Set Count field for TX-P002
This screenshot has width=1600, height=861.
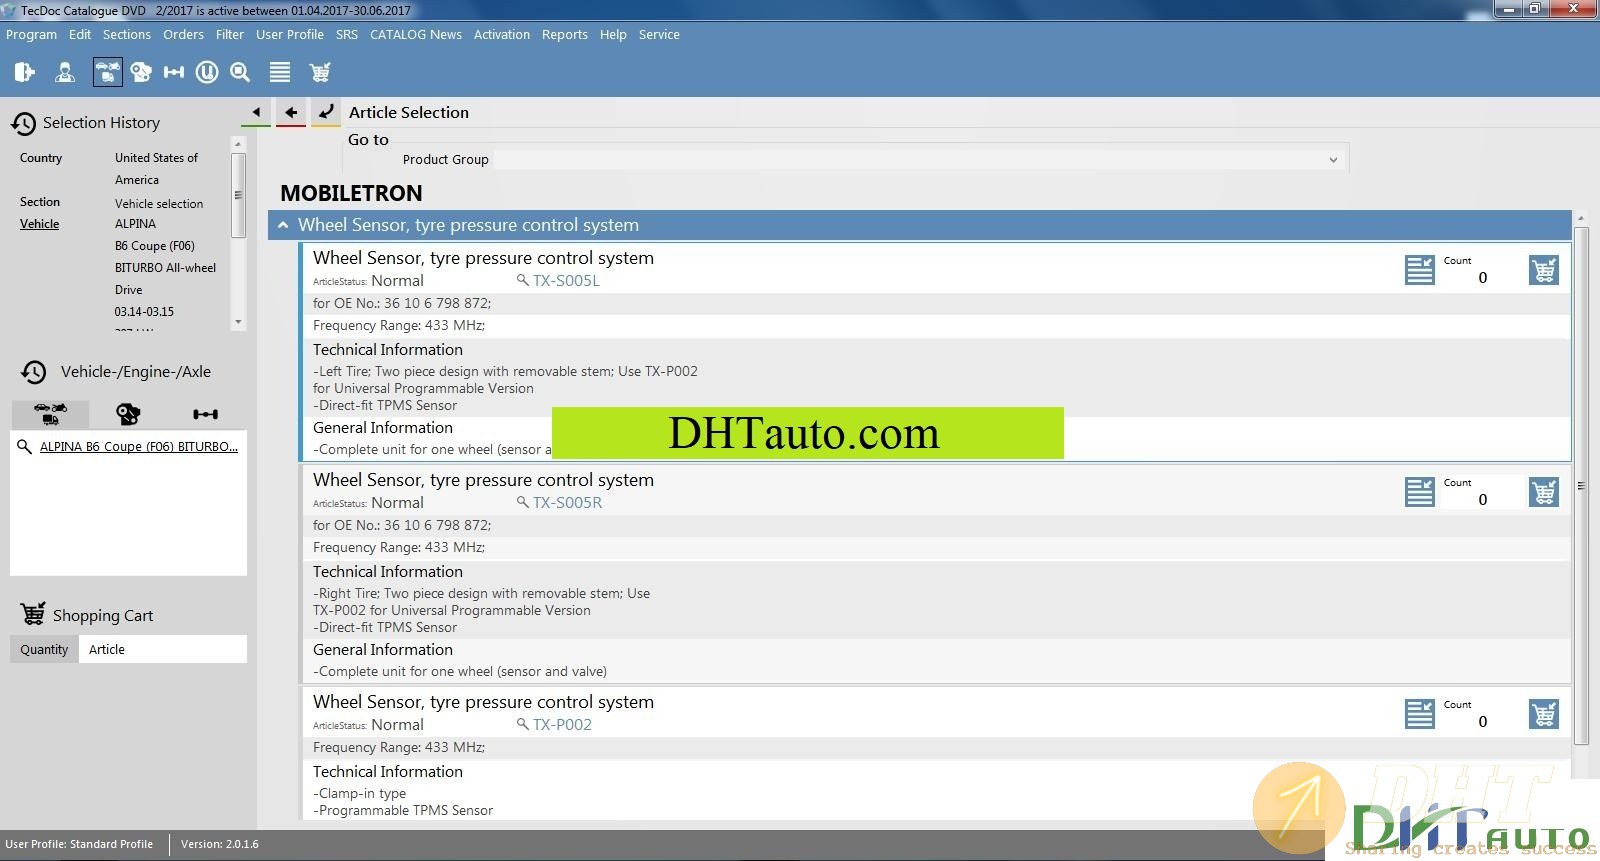point(1482,722)
